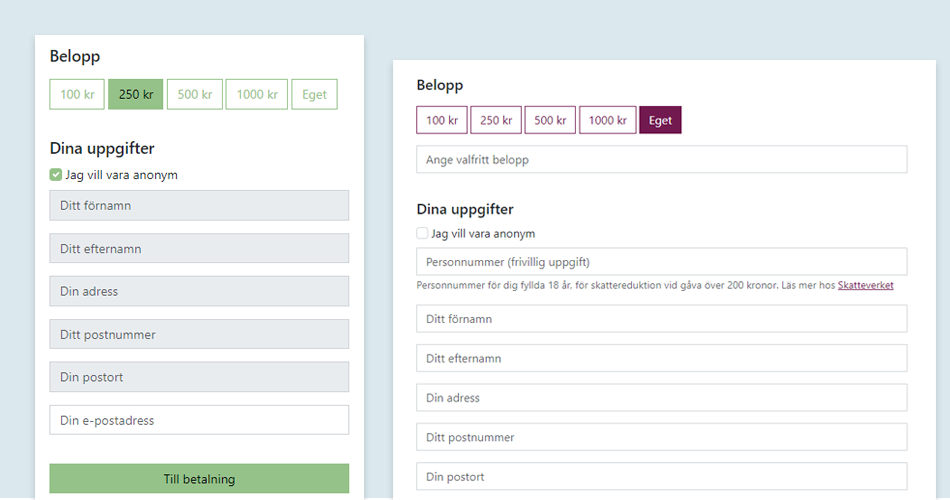Viewport: 950px width, 500px height.
Task: Click the purple Eget amount button
Action: click(660, 121)
